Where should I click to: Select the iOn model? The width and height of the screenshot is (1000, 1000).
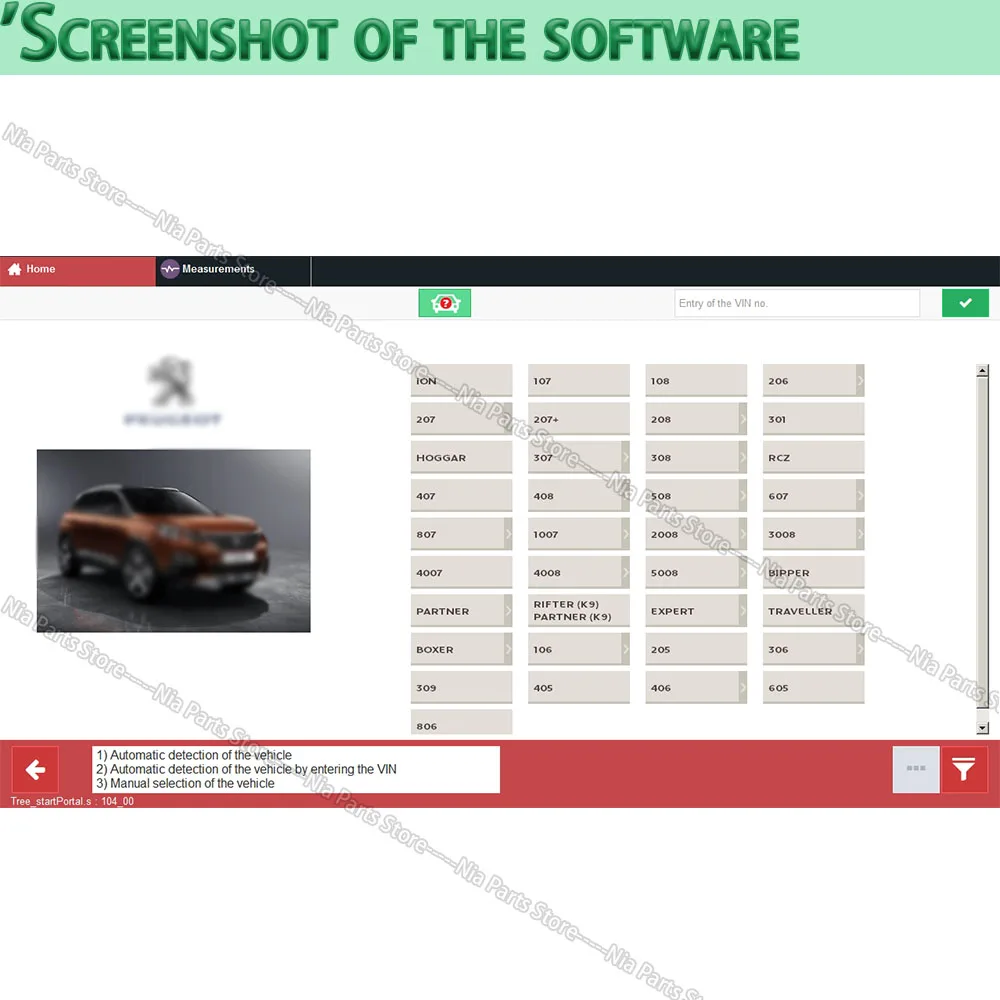(461, 381)
